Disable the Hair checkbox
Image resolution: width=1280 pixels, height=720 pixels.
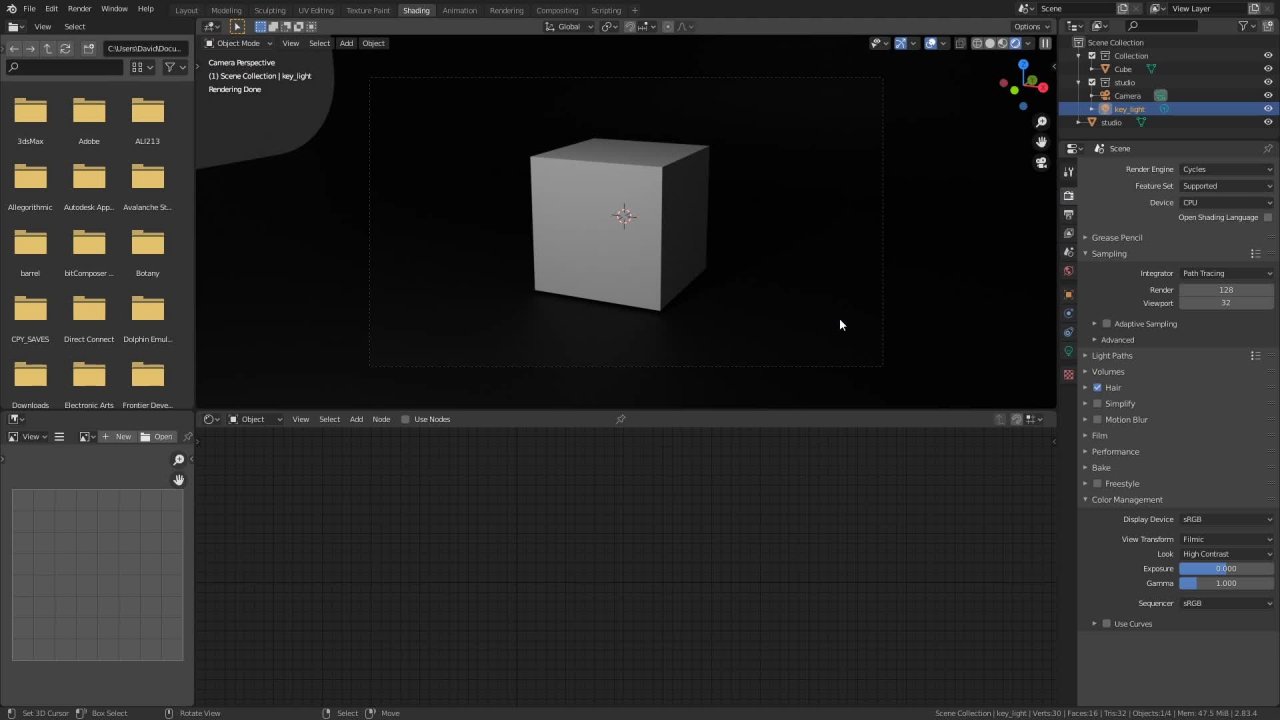point(1097,387)
